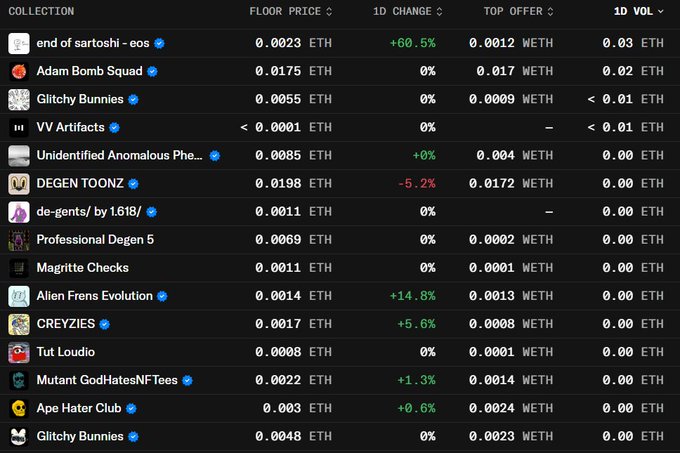Click the DEGEN TOONZ collection icon
This screenshot has height=453, width=680.
(19, 184)
